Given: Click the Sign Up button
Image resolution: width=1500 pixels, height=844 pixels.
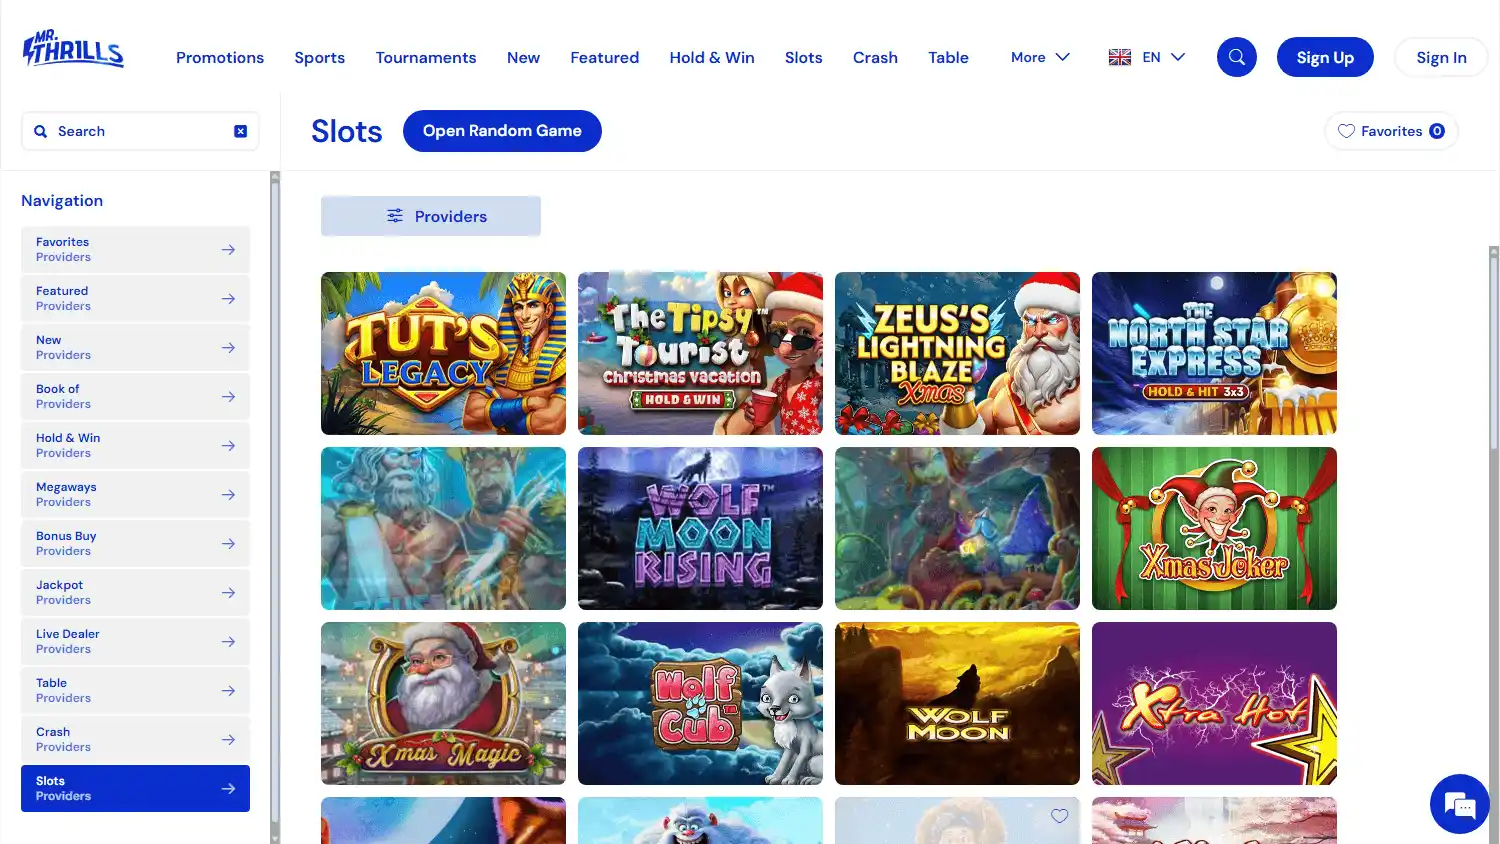Looking at the screenshot, I should click(1325, 57).
